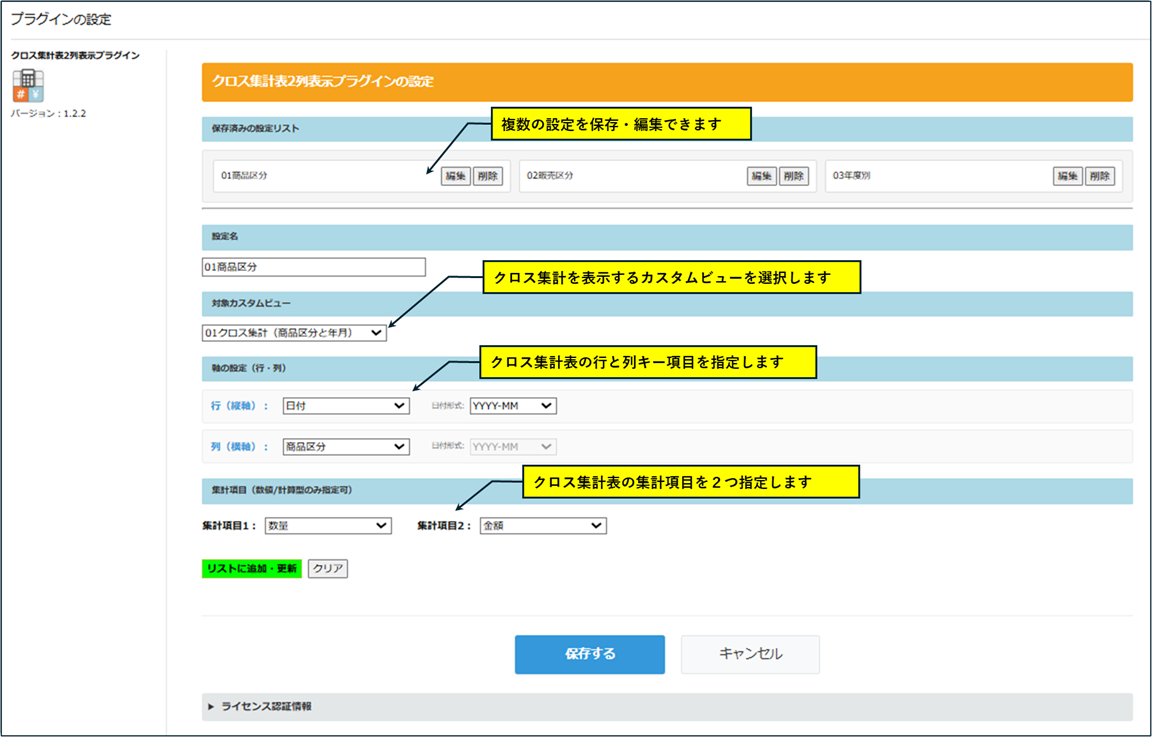Image resolution: width=1152 pixels, height=737 pixels.
Task: Click the green リストに追加・更新 button
Action: [252, 569]
